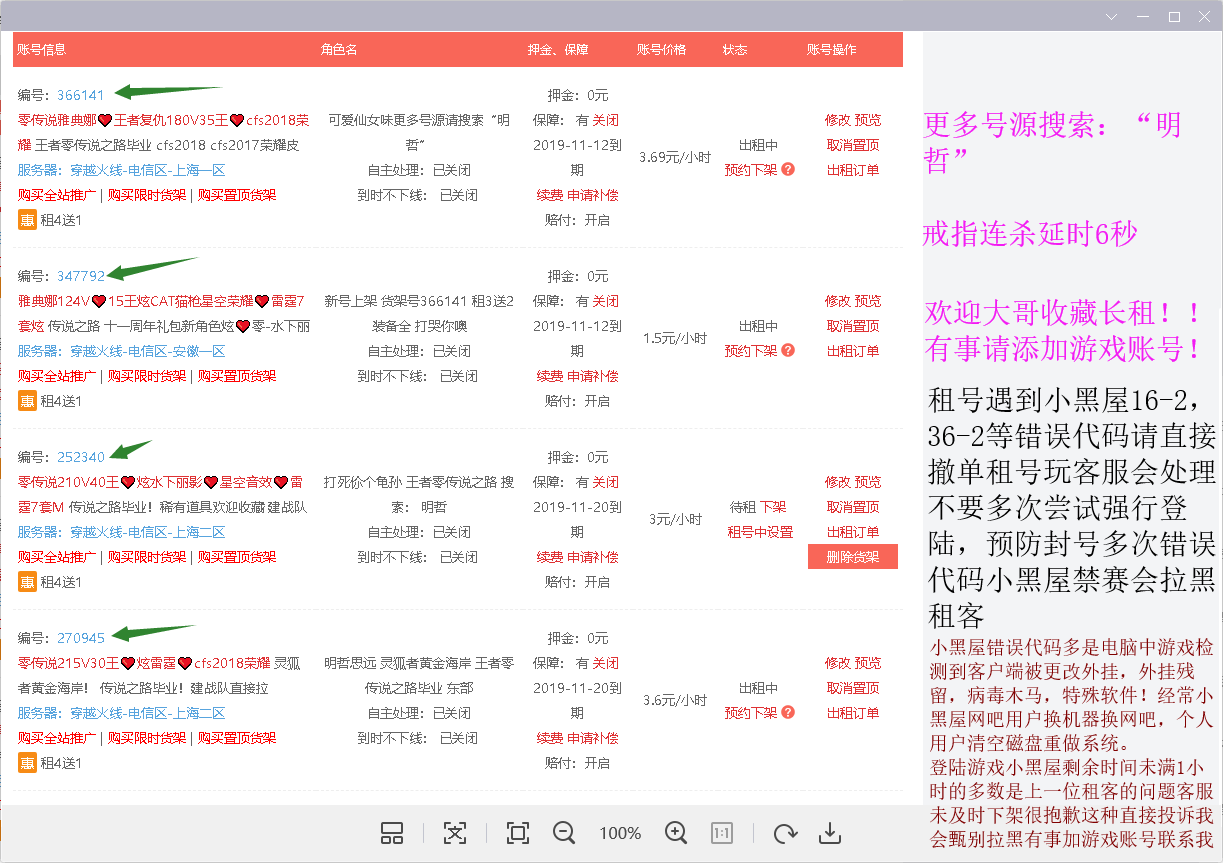This screenshot has height=863, width=1223.
Task: Click the 账号操作 column header
Action: (x=832, y=50)
